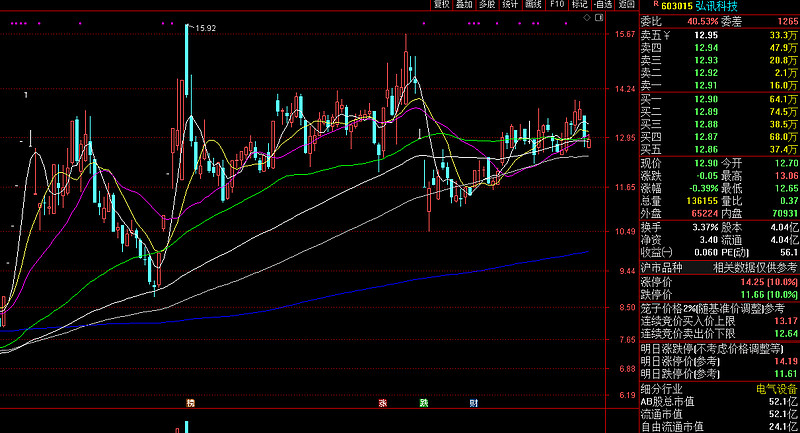This screenshot has width=800, height=433.
Task: Click the 财 financial event marker
Action: click(472, 403)
